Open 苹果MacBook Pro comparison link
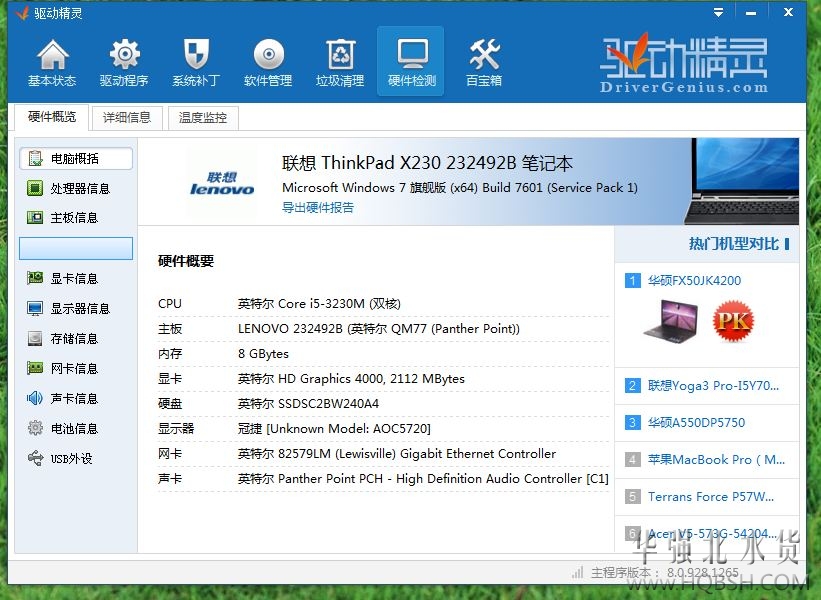821x600 pixels. [716, 460]
